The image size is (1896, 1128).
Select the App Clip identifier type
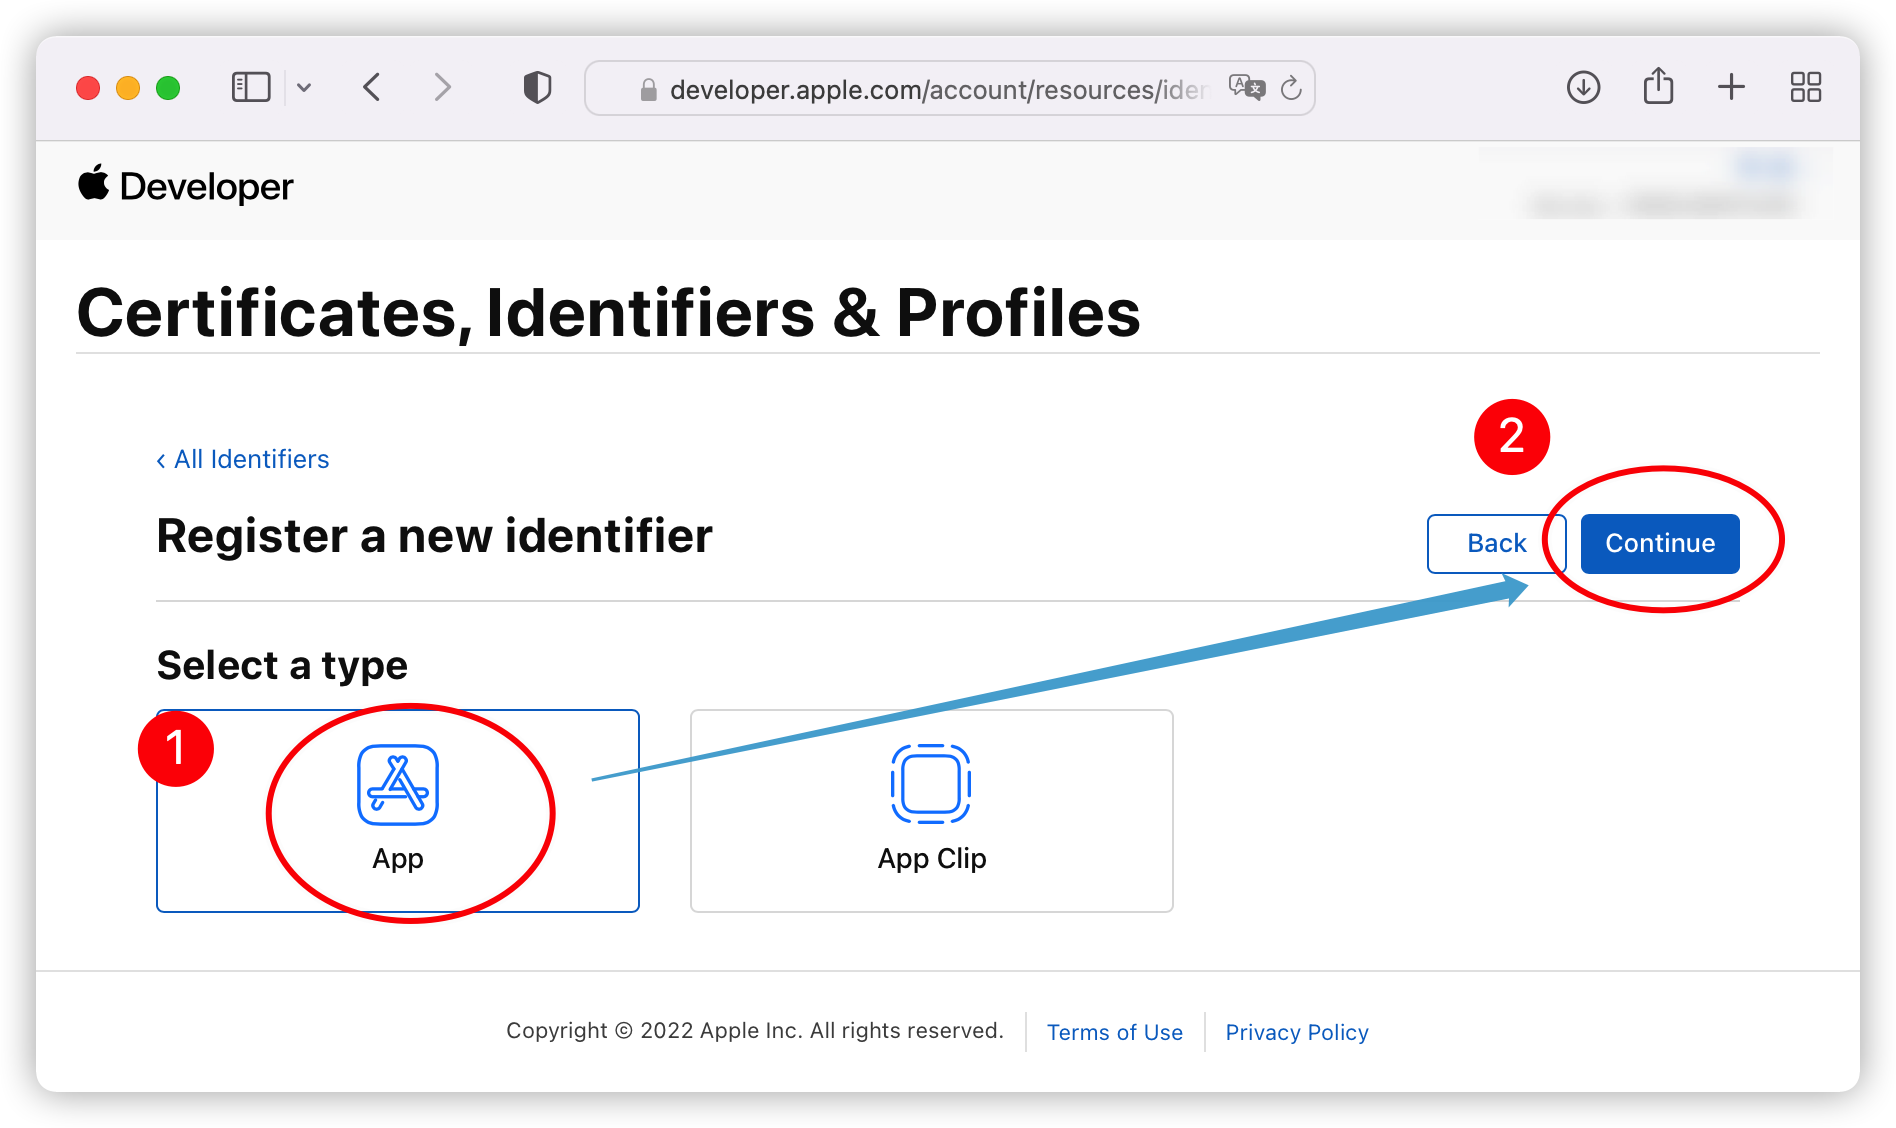pos(932,811)
